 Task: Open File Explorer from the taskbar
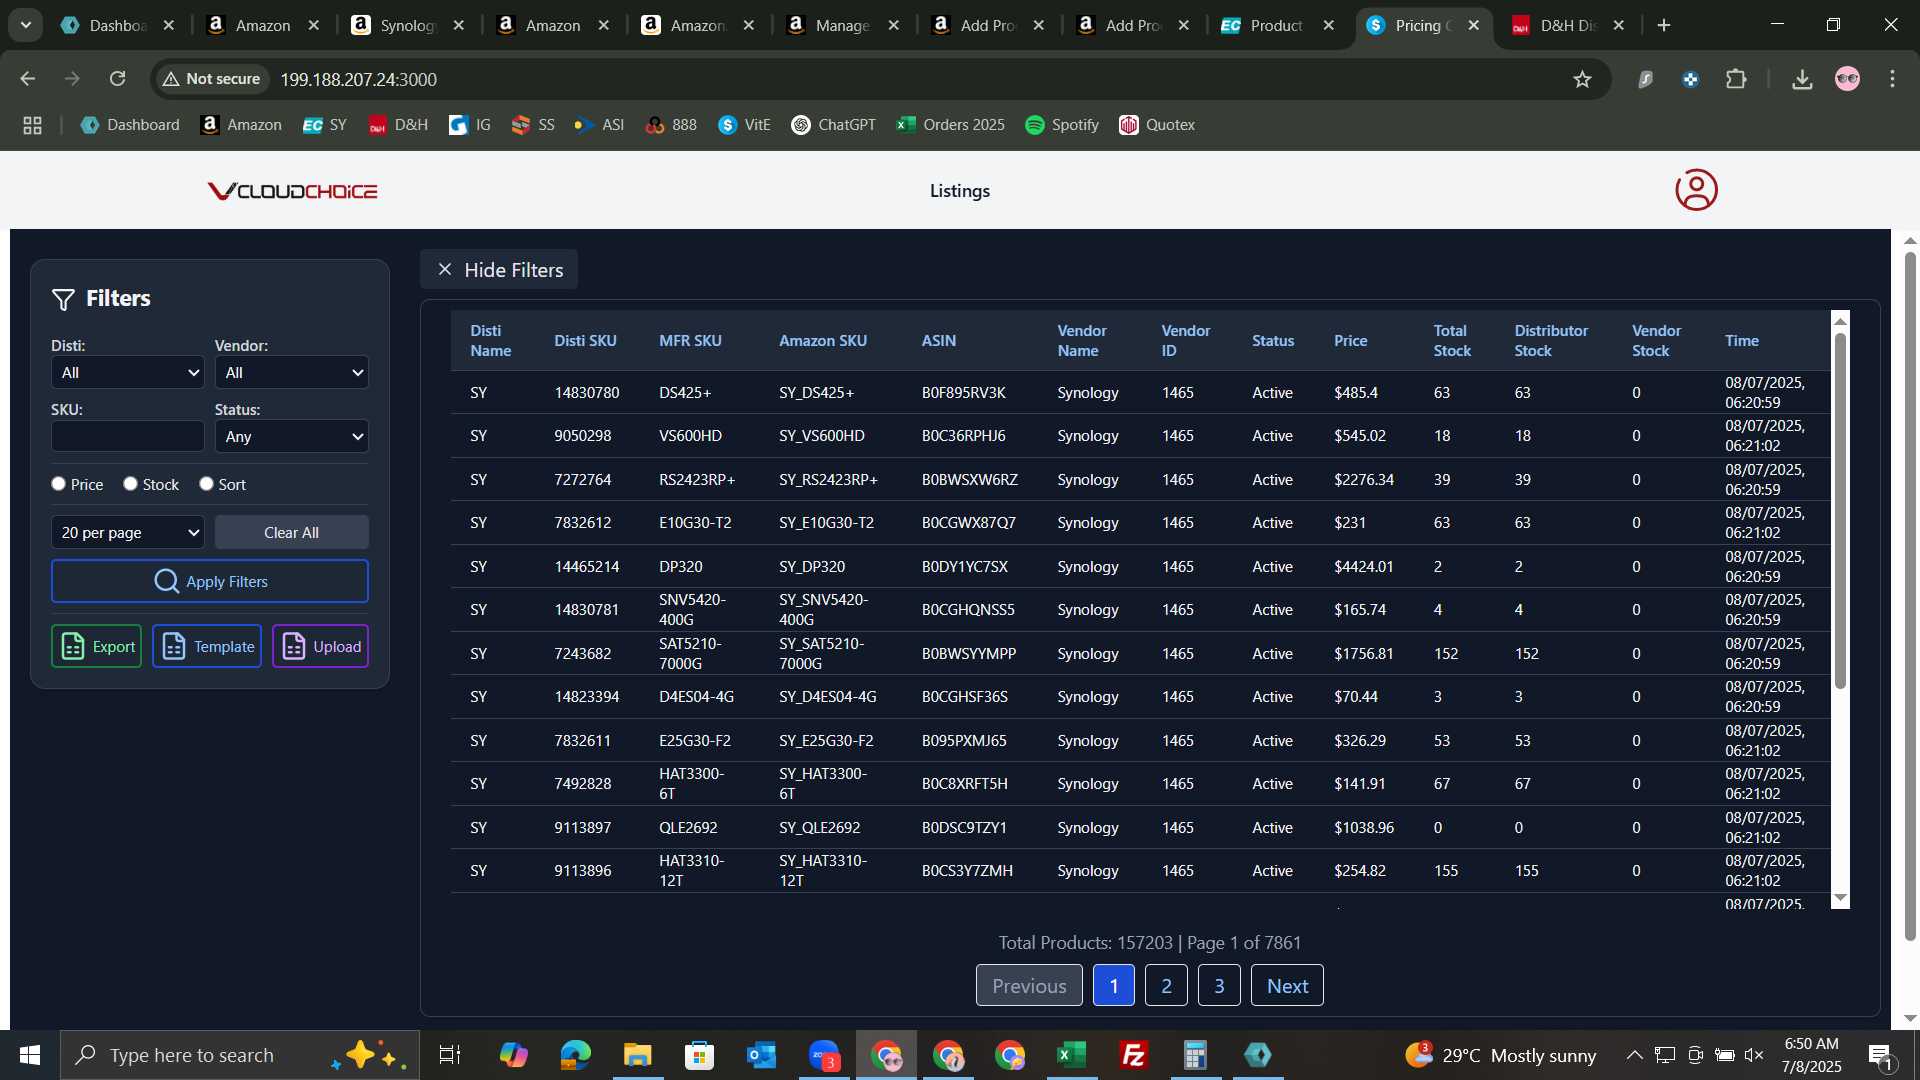637,1055
